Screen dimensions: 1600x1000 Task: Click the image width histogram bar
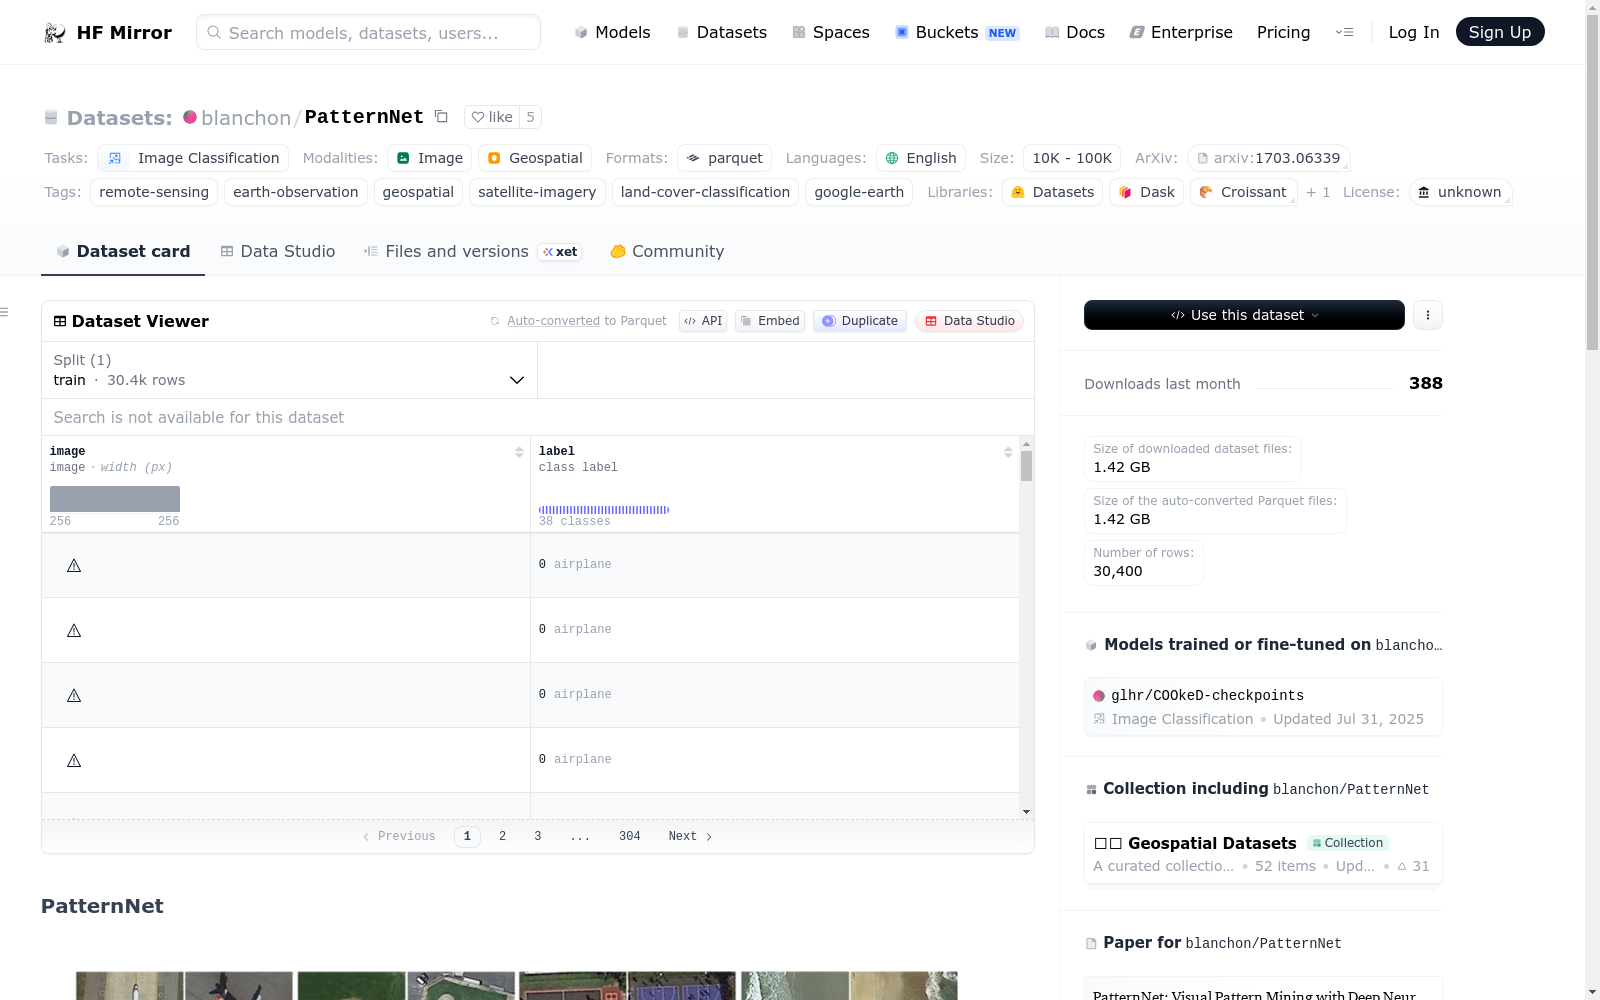click(115, 499)
